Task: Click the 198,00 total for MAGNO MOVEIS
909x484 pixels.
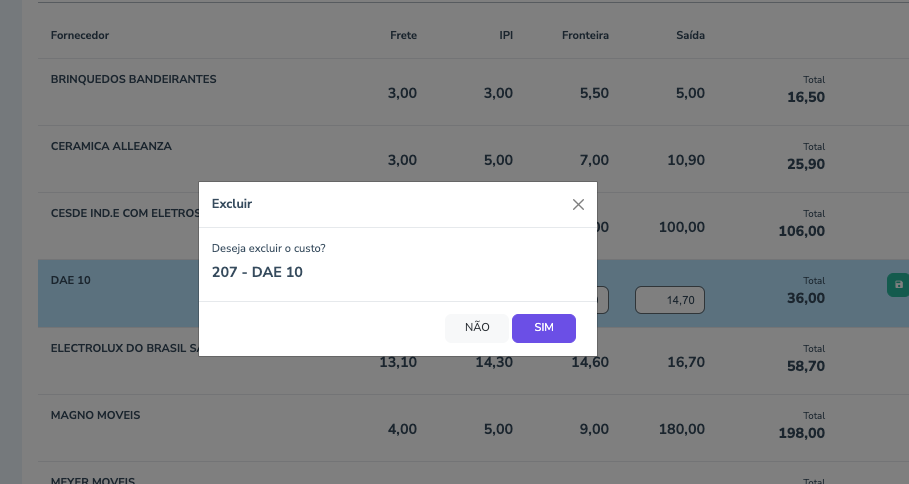Action: point(801,433)
